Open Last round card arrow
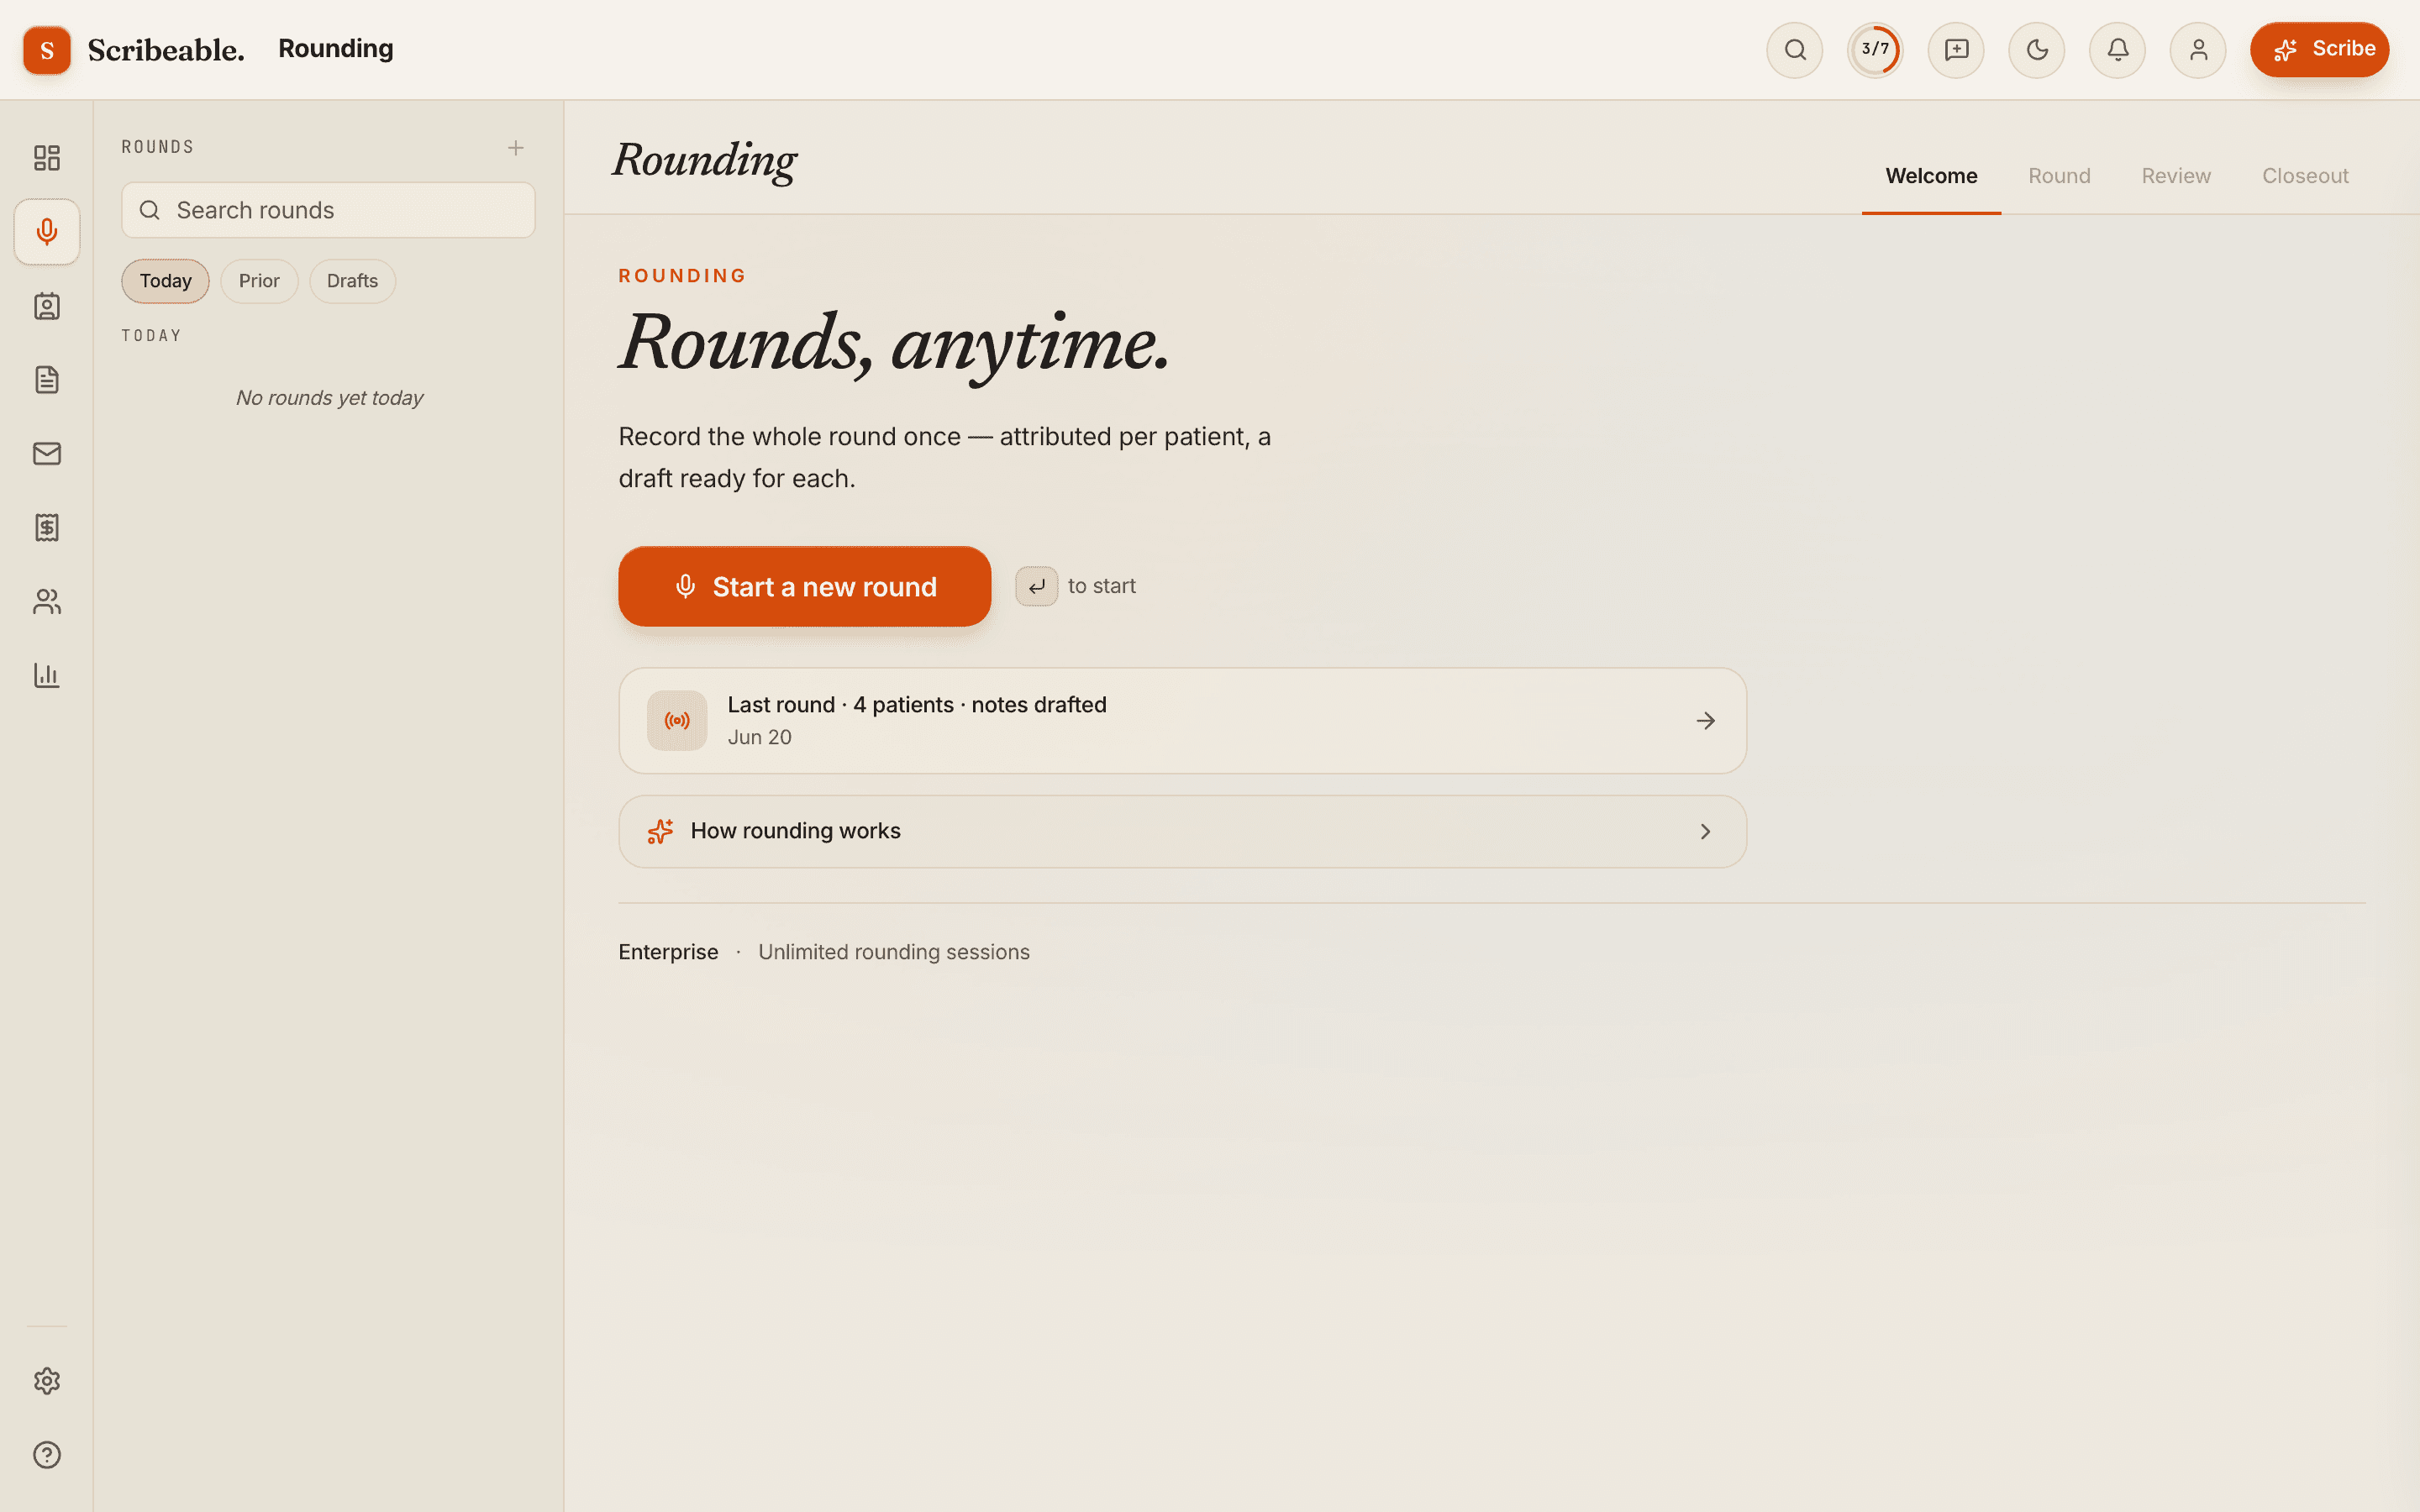2420x1512 pixels. pyautogui.click(x=1706, y=721)
